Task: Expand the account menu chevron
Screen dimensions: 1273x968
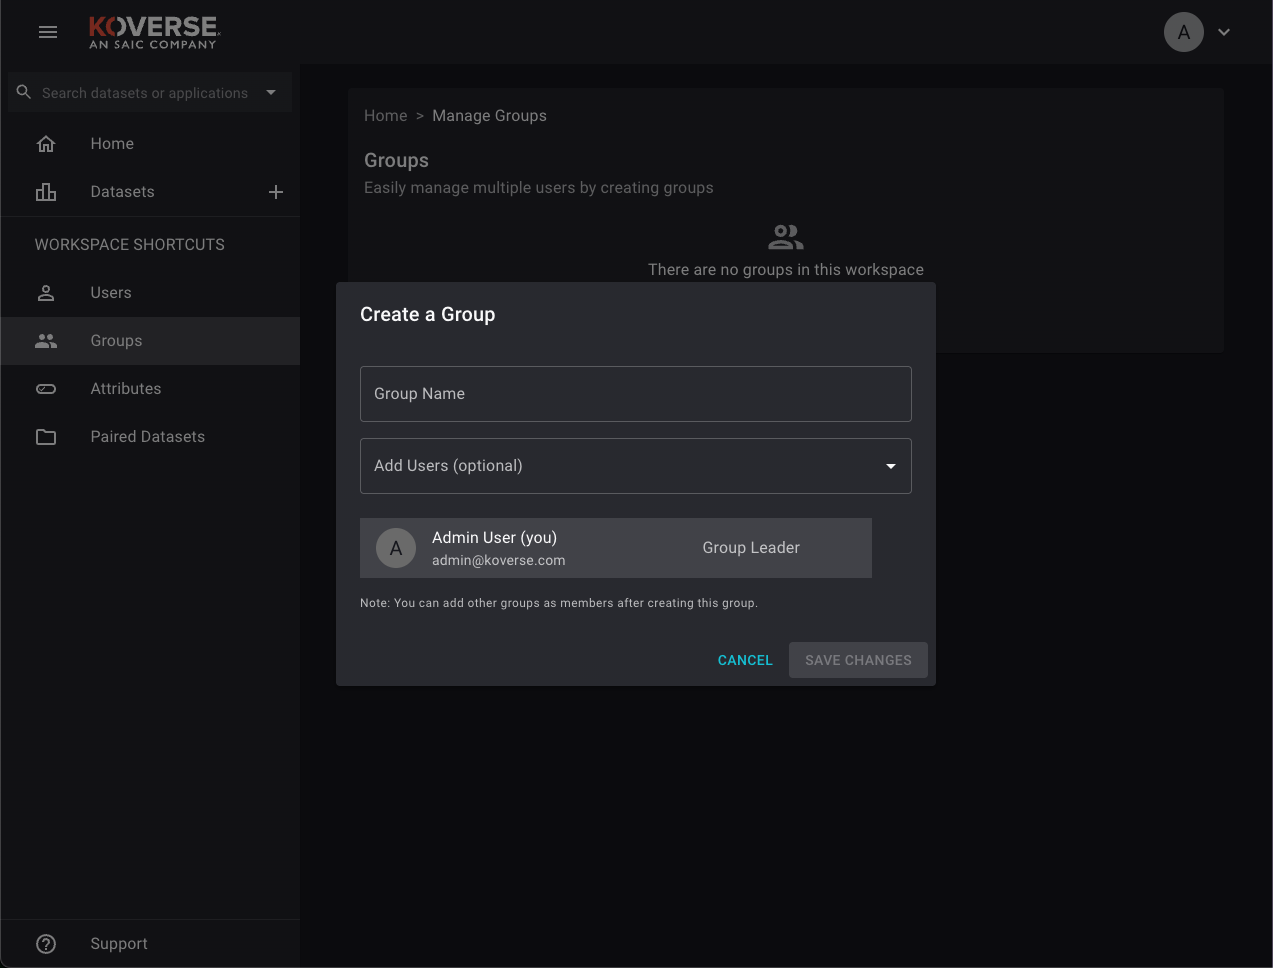Action: click(1224, 32)
